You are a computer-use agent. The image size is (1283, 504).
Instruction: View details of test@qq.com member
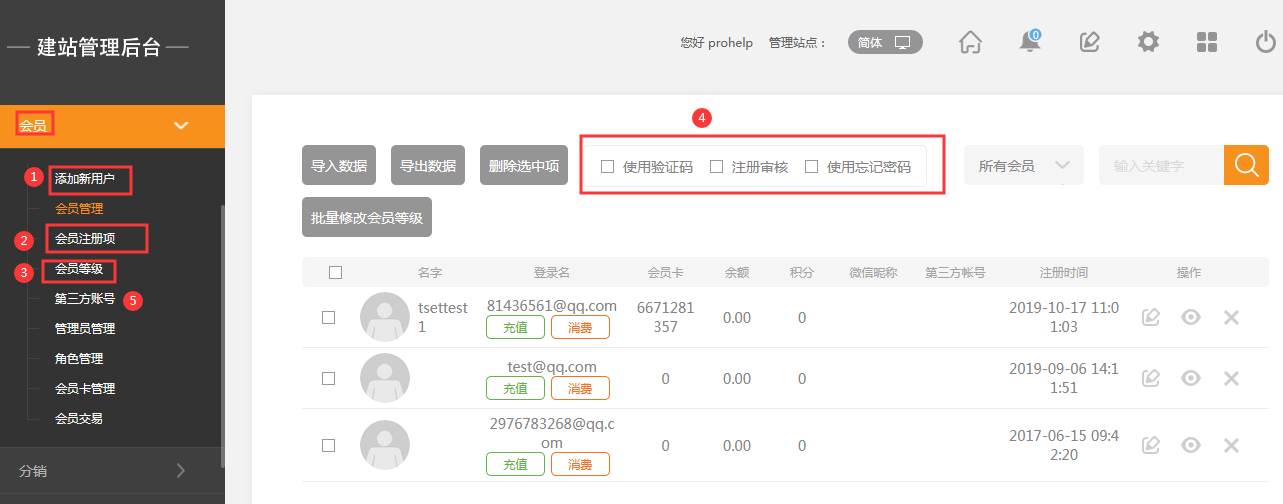(x=1190, y=378)
